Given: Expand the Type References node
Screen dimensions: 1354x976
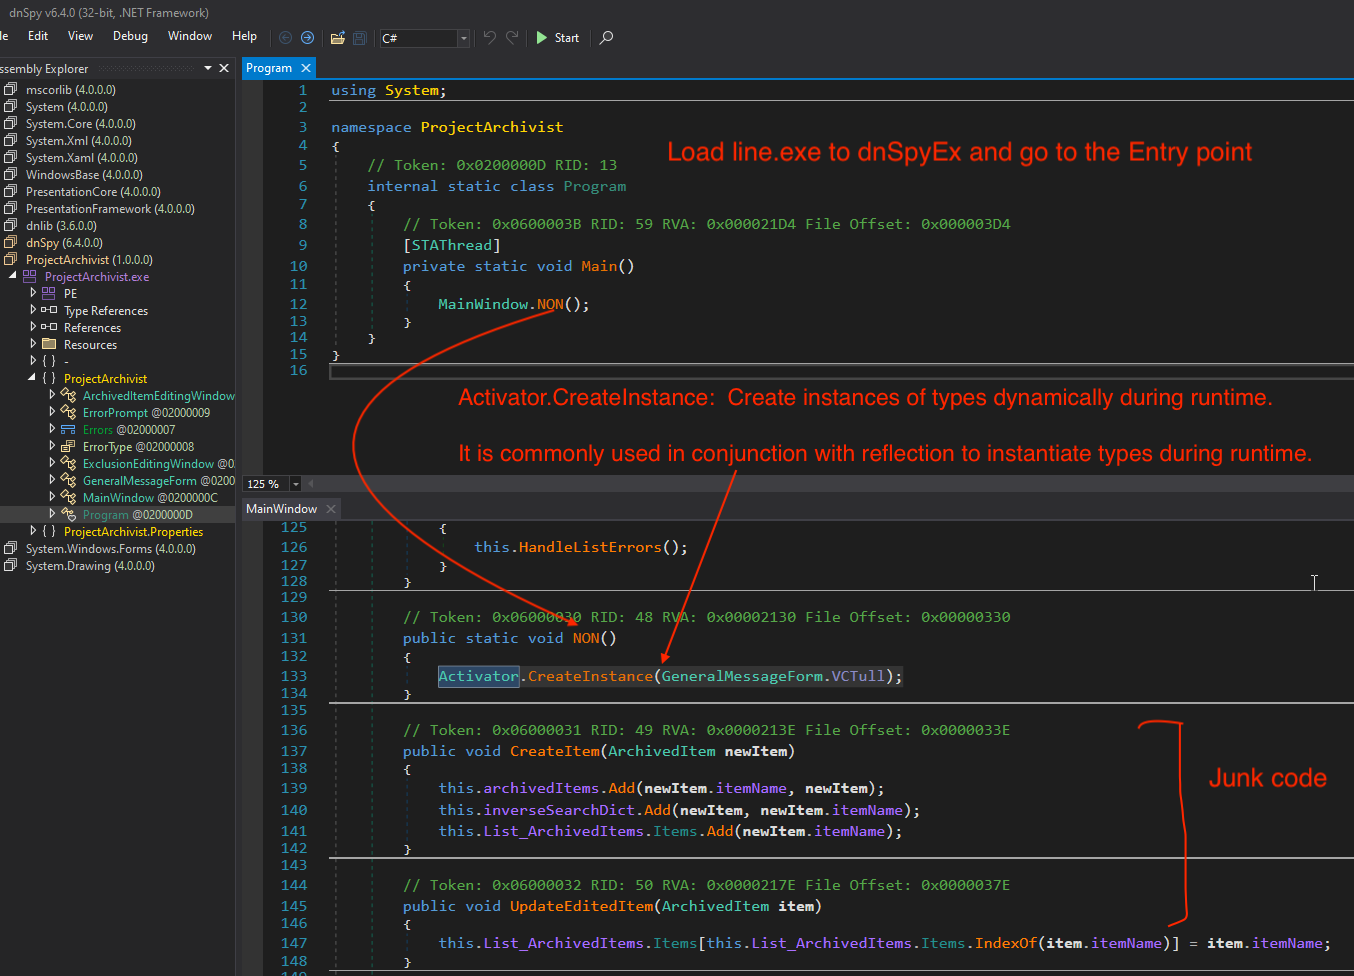Looking at the screenshot, I should pyautogui.click(x=33, y=310).
